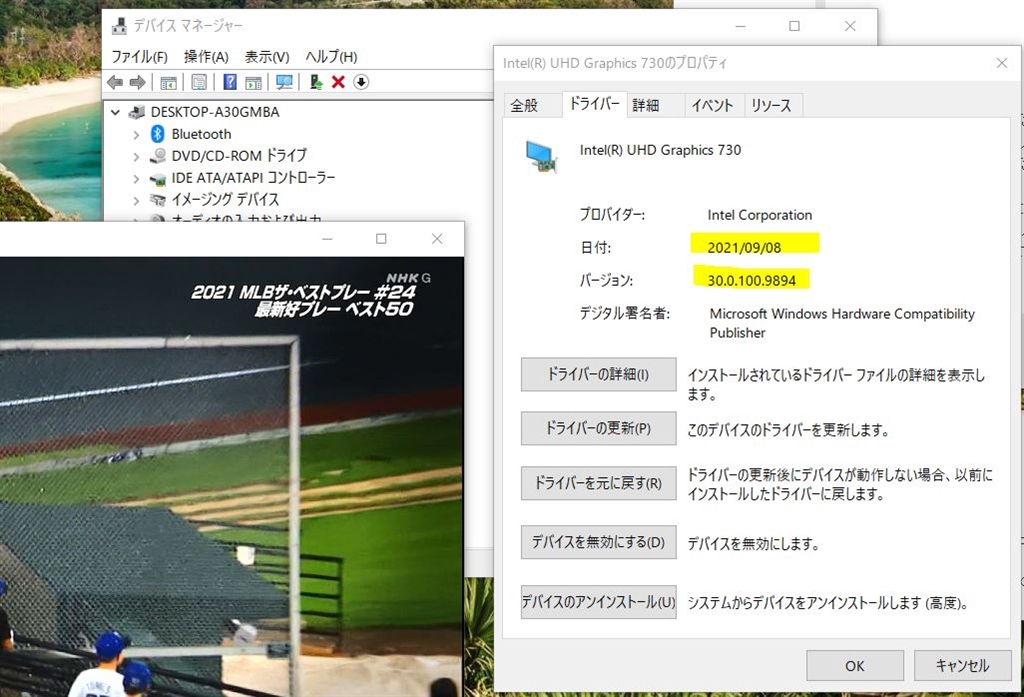Click the back arrow in Device Manager toolbar
1024x697 pixels.
115,82
